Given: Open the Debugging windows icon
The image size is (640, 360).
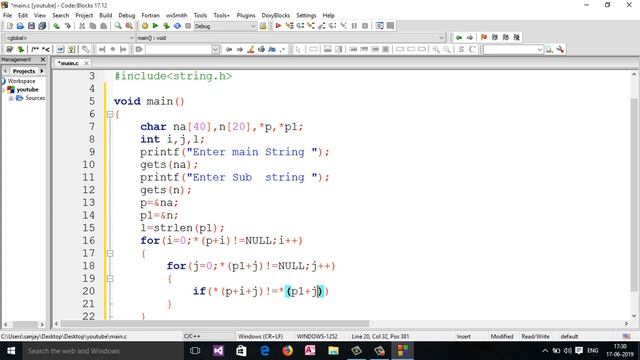Looking at the screenshot, I should (x=380, y=26).
